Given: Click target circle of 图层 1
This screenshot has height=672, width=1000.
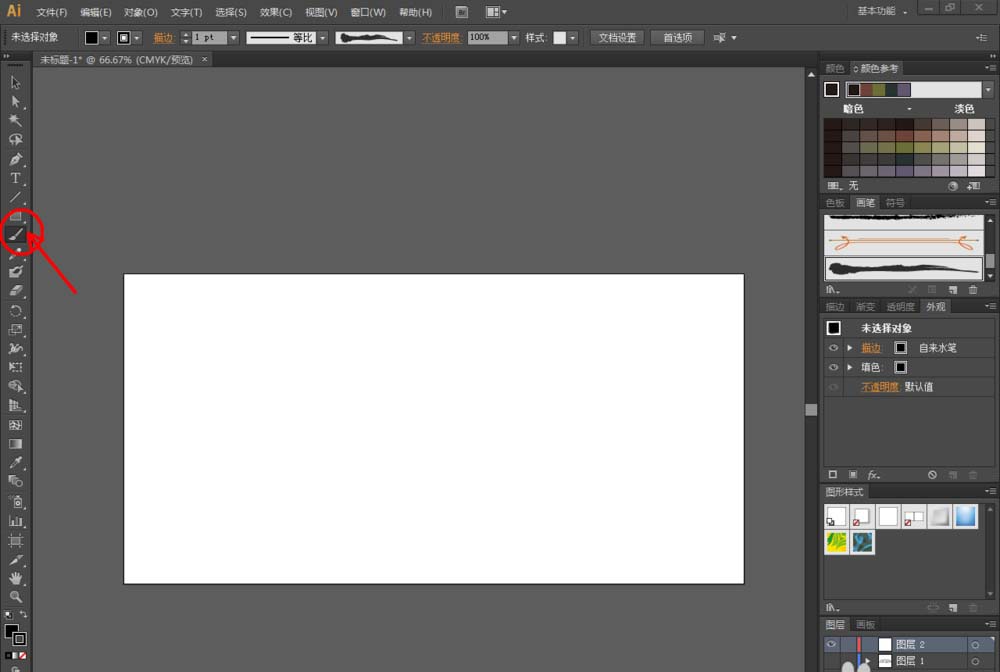Looking at the screenshot, I should coord(975,661).
